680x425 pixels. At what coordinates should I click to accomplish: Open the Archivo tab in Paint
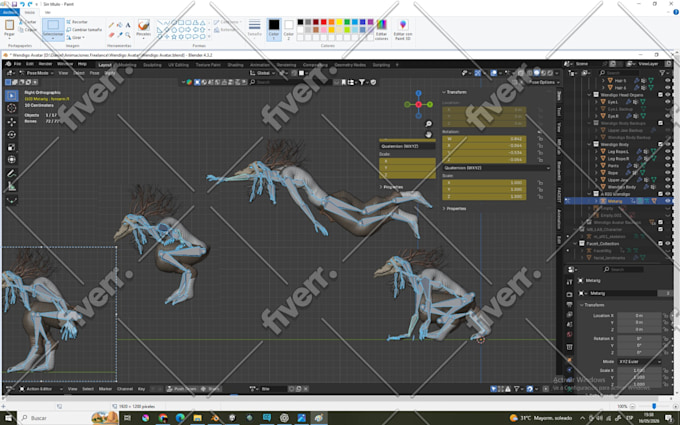tap(10, 12)
